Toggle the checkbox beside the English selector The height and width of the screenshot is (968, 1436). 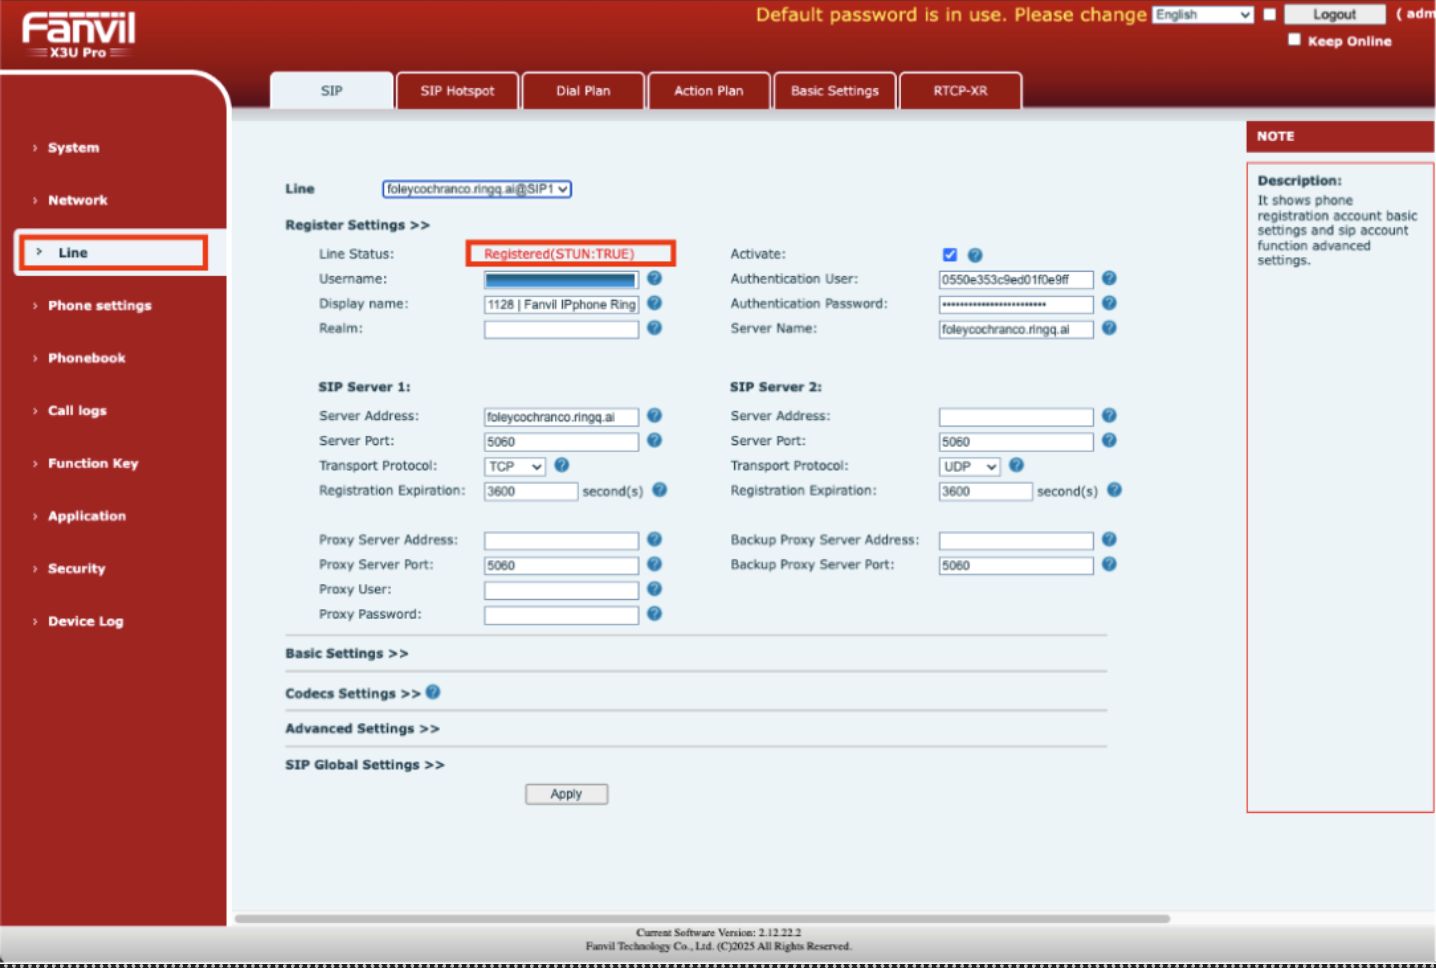tap(1268, 14)
